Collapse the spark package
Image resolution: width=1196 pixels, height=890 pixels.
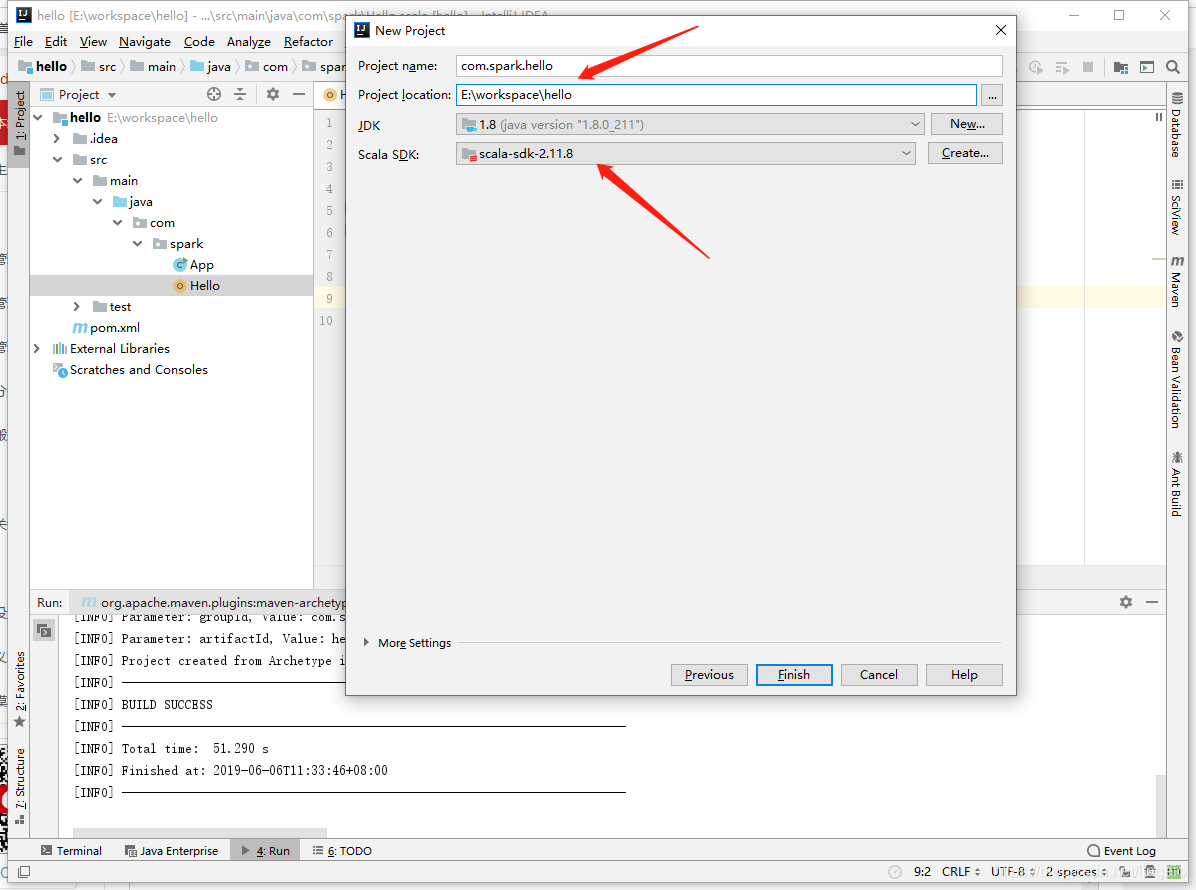tap(138, 243)
